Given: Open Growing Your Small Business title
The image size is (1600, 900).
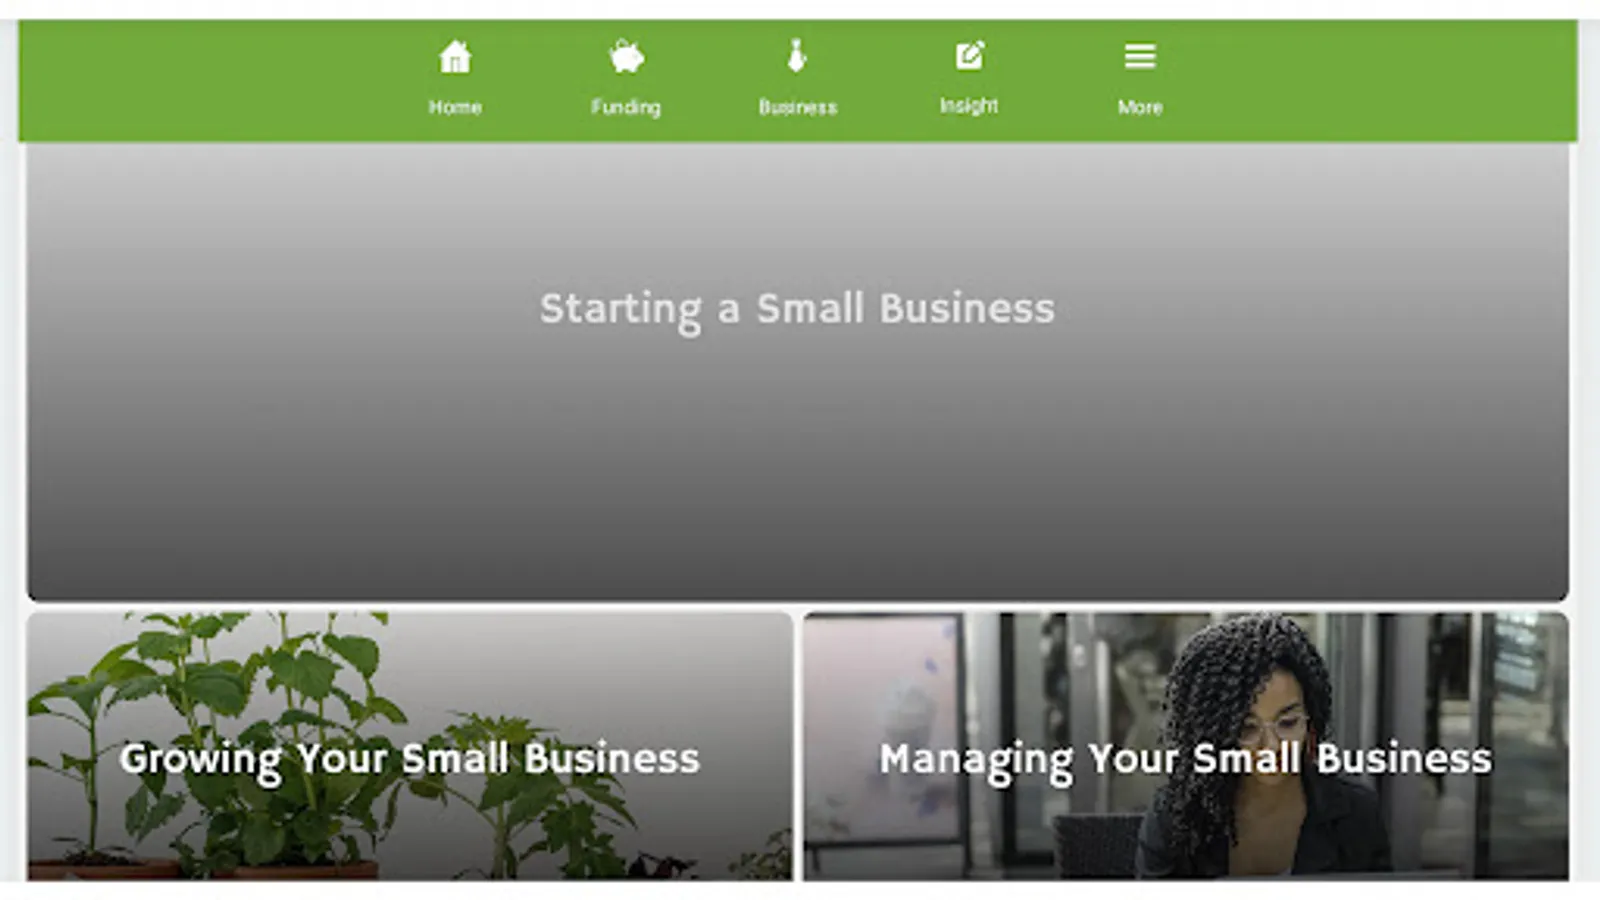Looking at the screenshot, I should pyautogui.click(x=409, y=759).
